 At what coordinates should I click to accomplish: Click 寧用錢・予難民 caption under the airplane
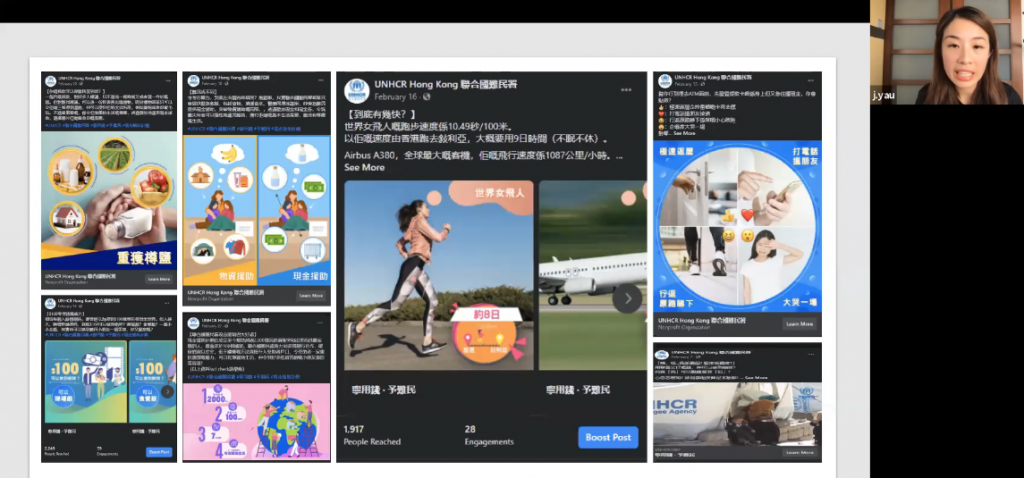click(x=578, y=390)
